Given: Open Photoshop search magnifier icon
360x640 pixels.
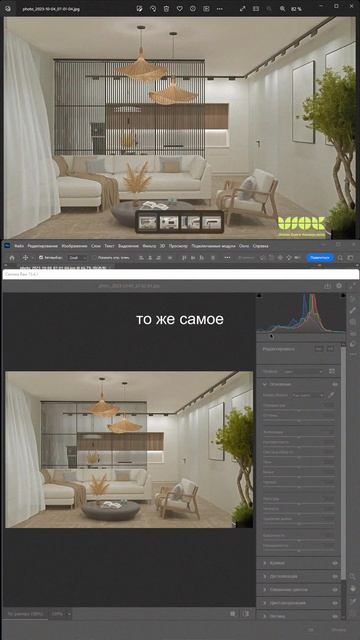Looking at the screenshot, I should [x=340, y=258].
